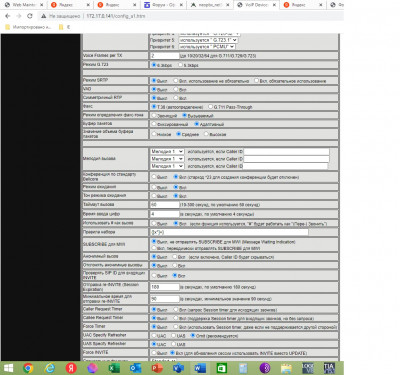The width and height of the screenshot is (400, 375).
Task: Turn Force Timer on
Action: click(176, 327)
